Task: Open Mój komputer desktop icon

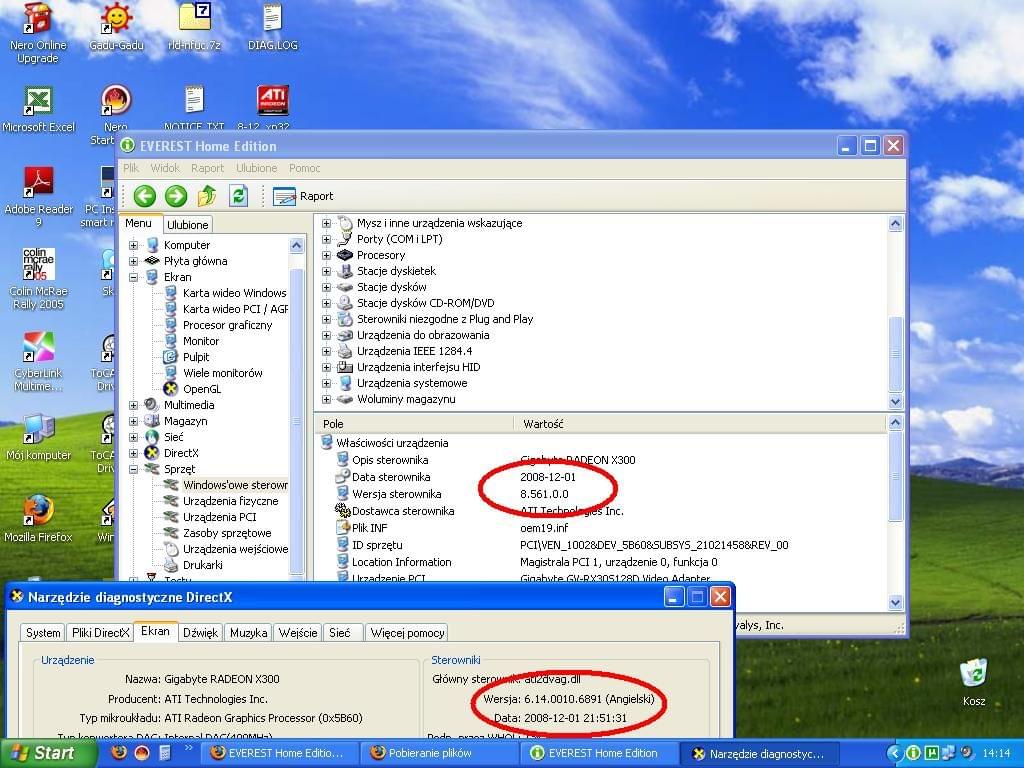Action: tap(38, 438)
